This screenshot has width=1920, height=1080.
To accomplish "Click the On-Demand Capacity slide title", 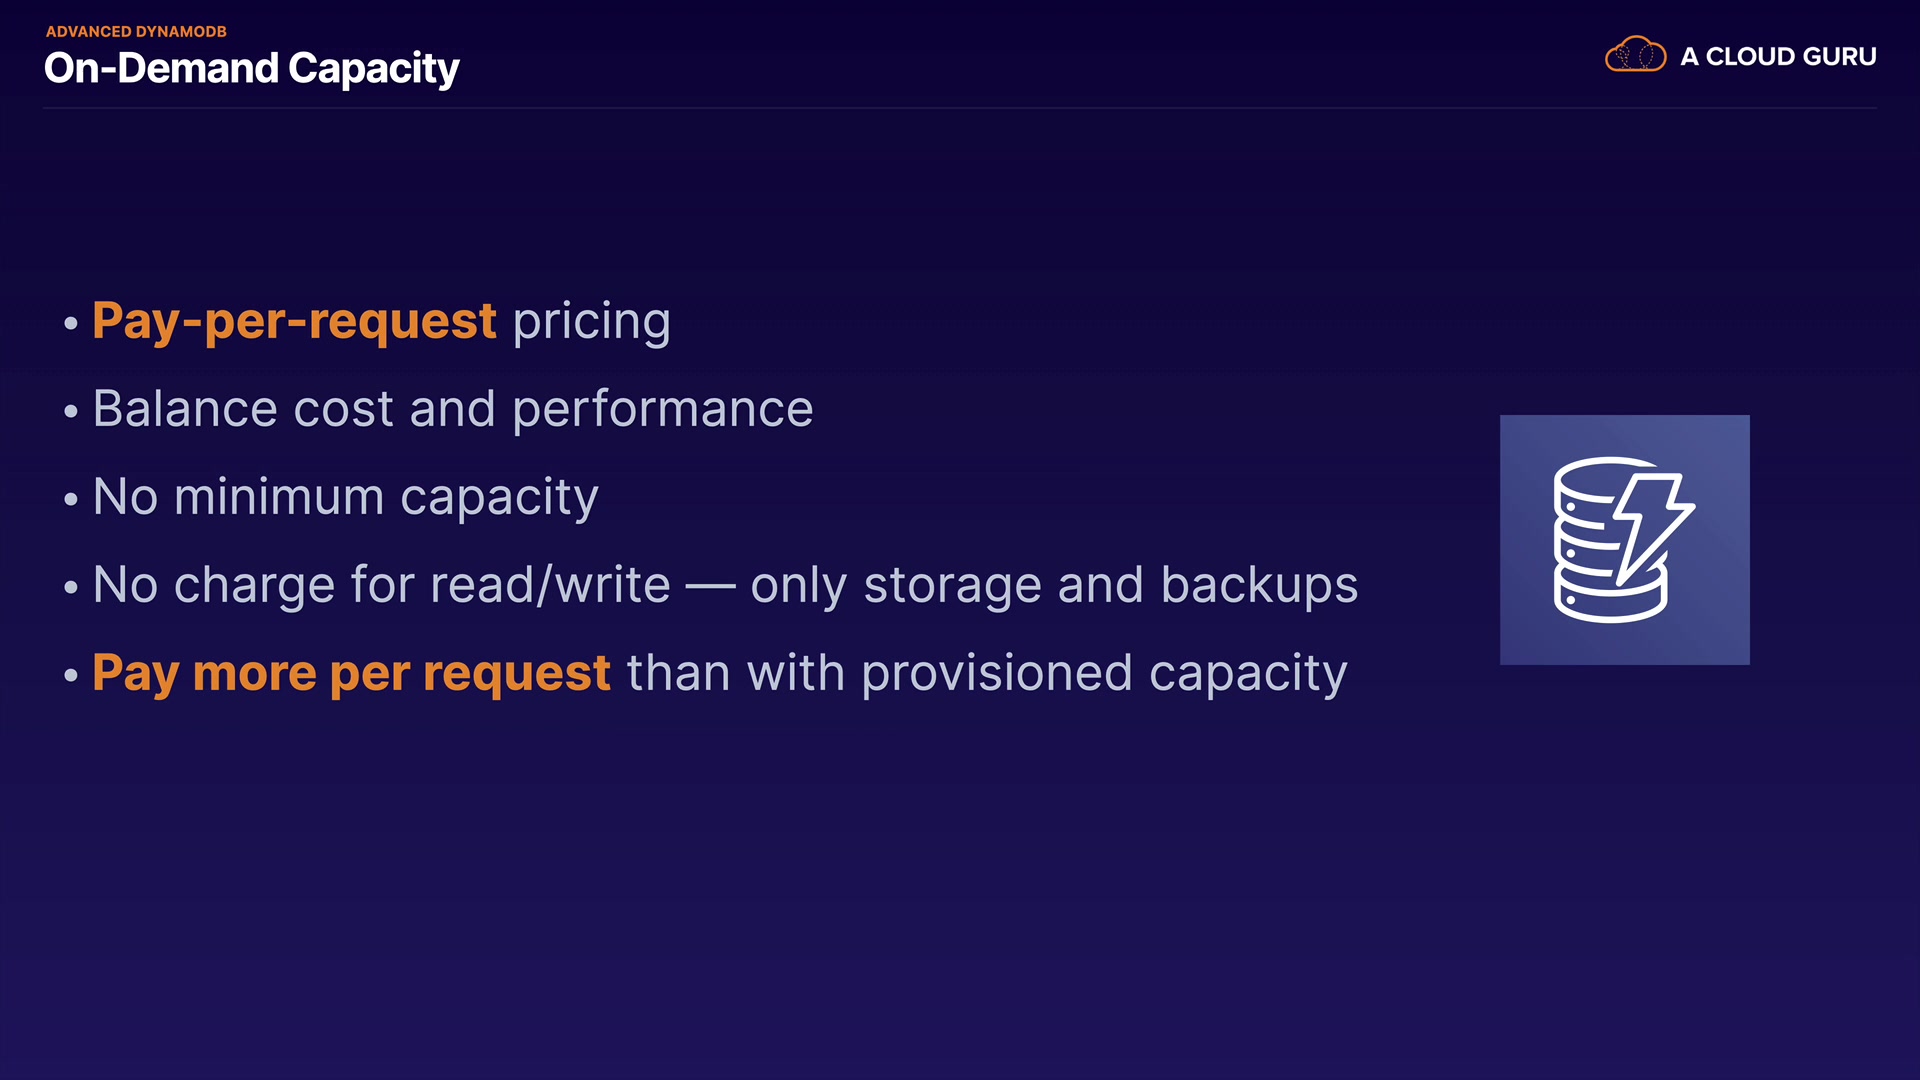I will click(x=251, y=68).
